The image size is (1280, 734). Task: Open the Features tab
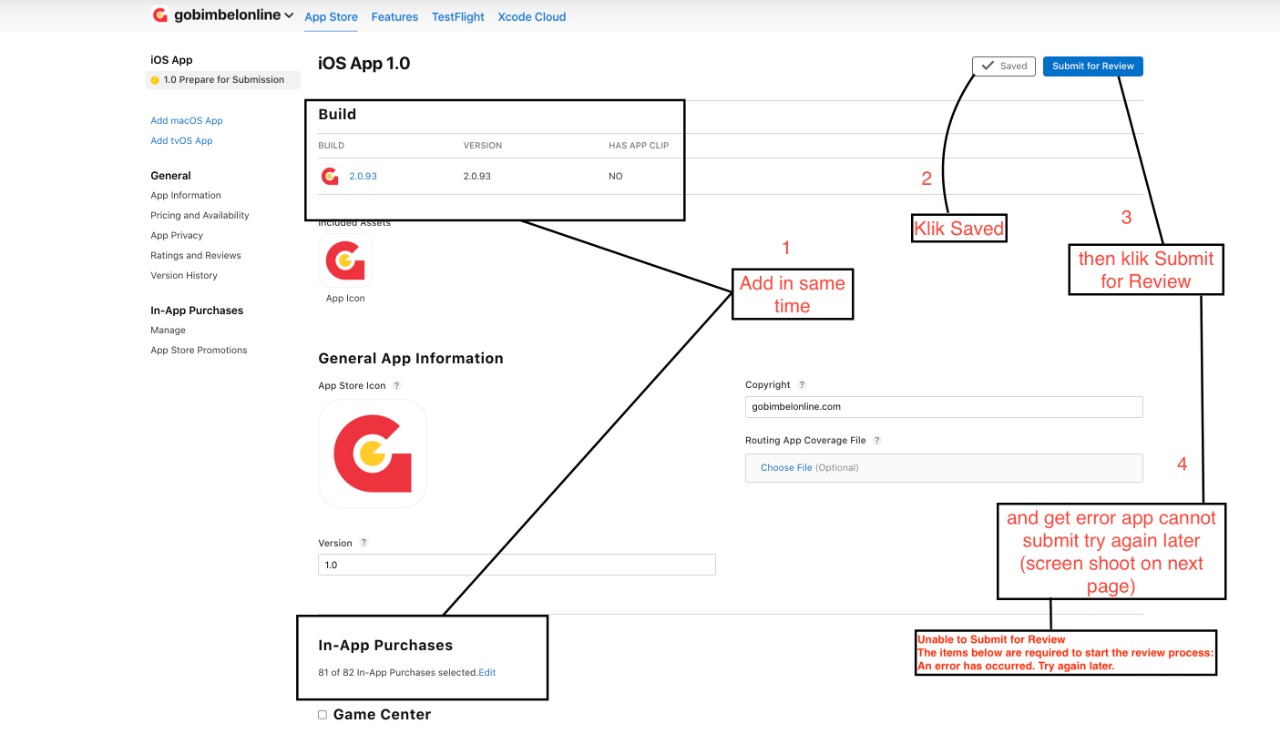(394, 17)
